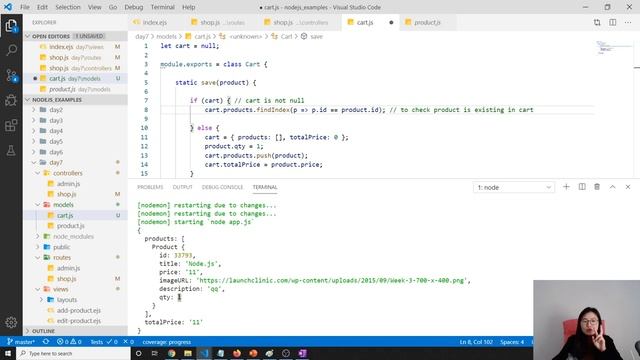Screen dimensions: 640x360
Task: Open the Help menu
Action: (x=189, y=7)
